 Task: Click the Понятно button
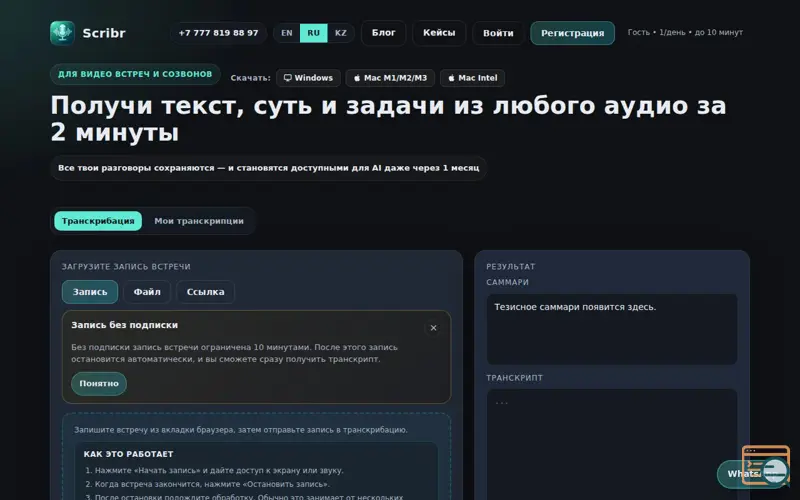click(x=99, y=384)
